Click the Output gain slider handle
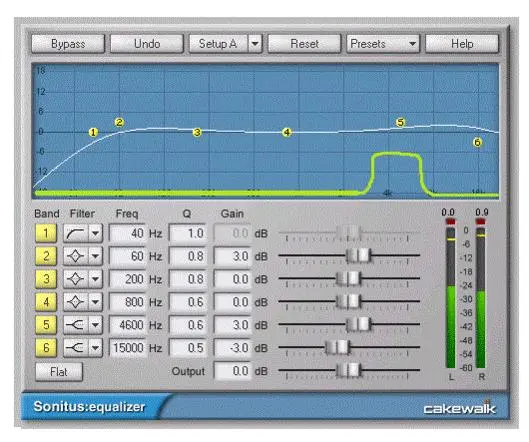Viewport: 529px width, 442px height. point(349,370)
